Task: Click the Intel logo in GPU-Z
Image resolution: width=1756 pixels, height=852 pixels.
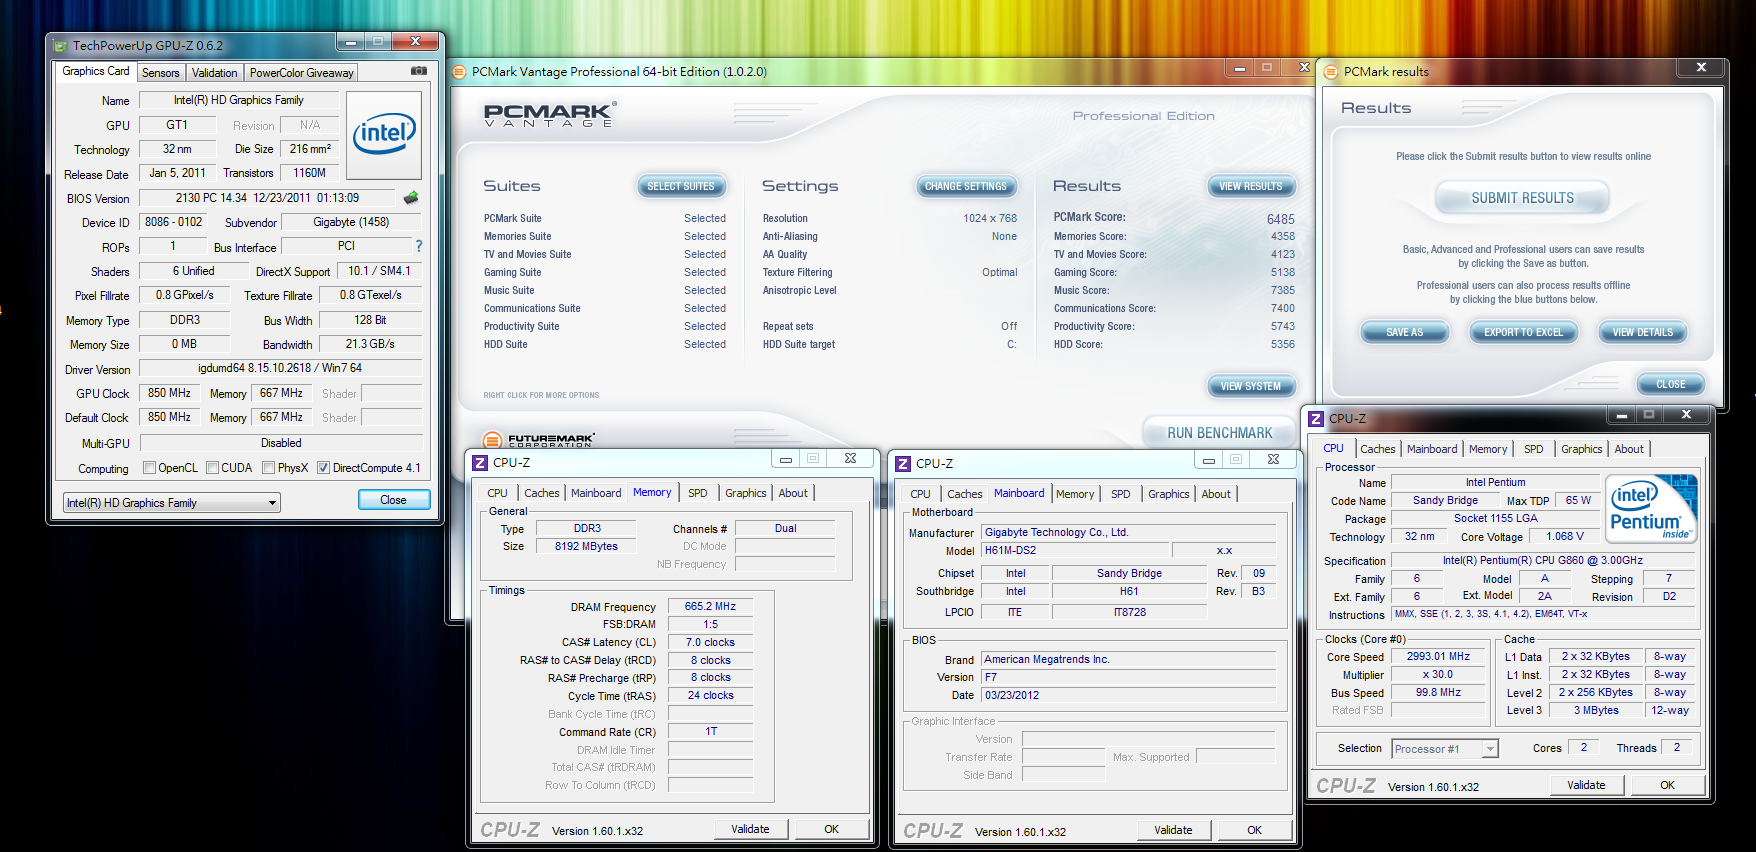Action: tap(384, 135)
